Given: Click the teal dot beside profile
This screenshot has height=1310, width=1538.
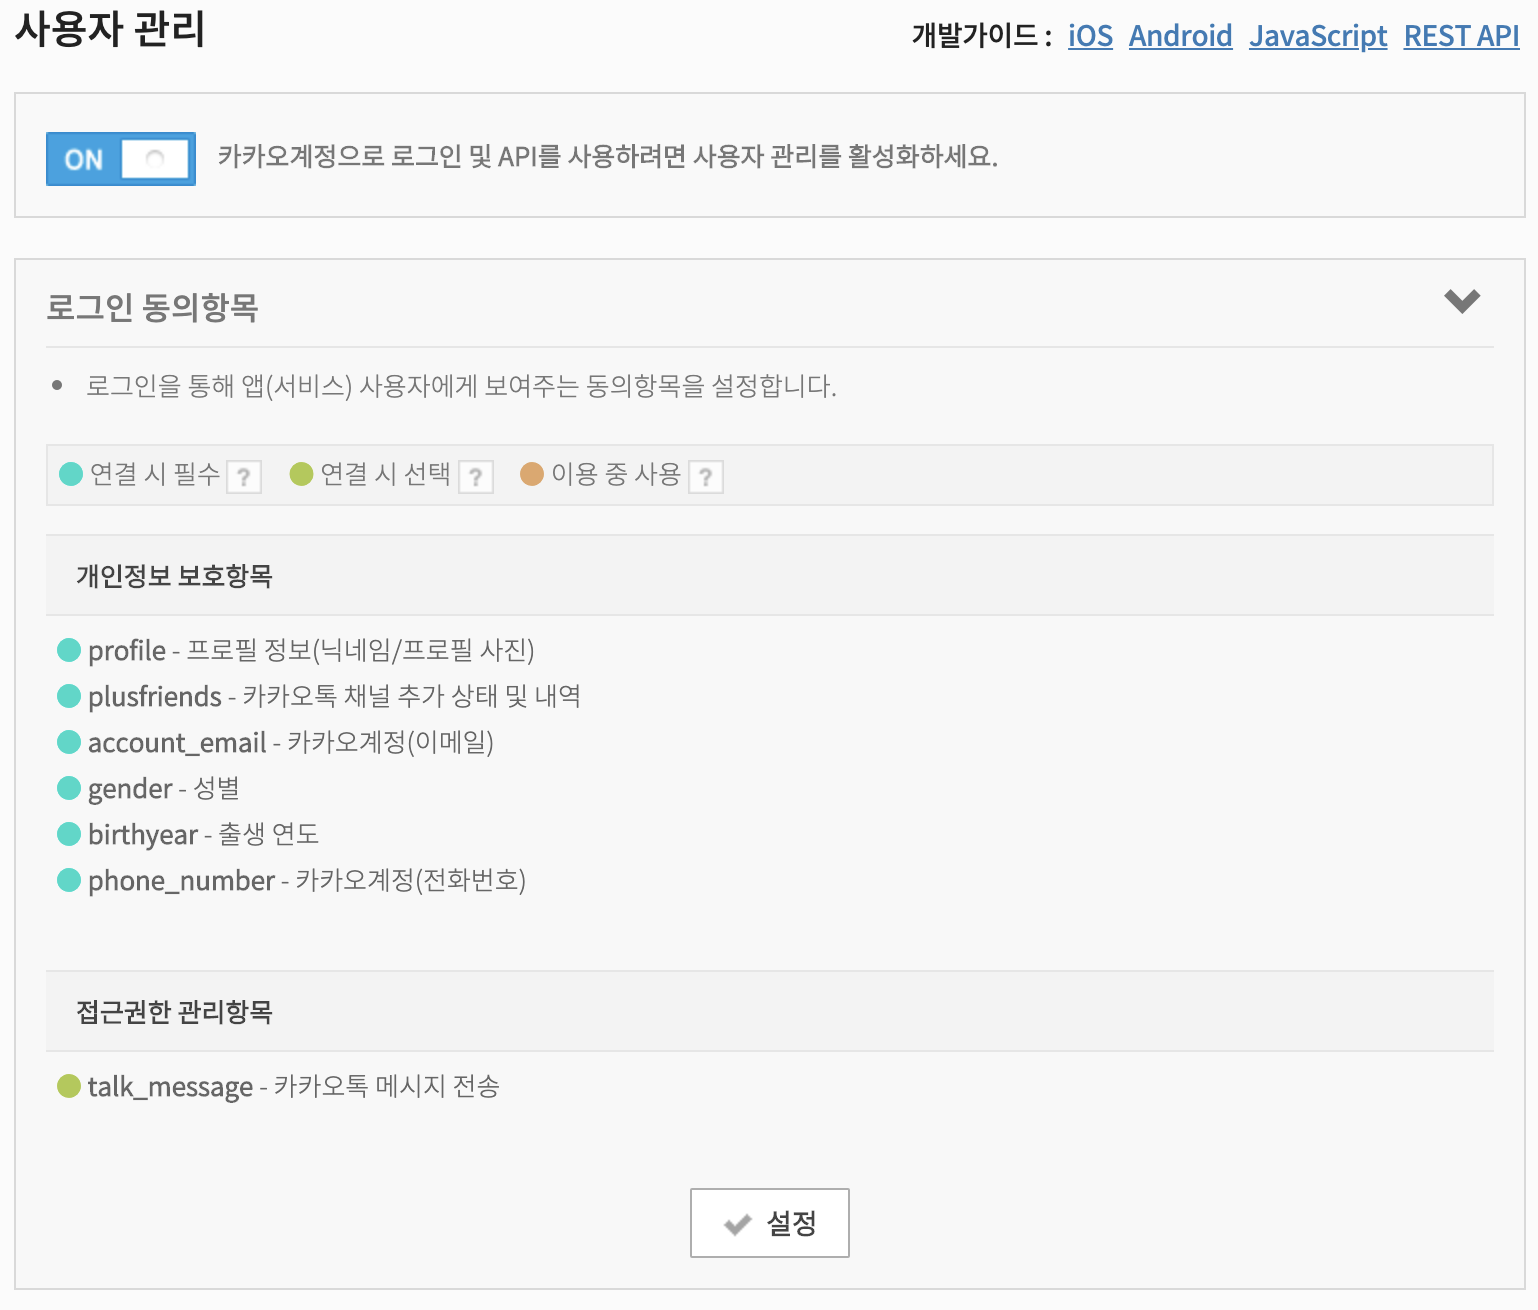Looking at the screenshot, I should tap(67, 650).
